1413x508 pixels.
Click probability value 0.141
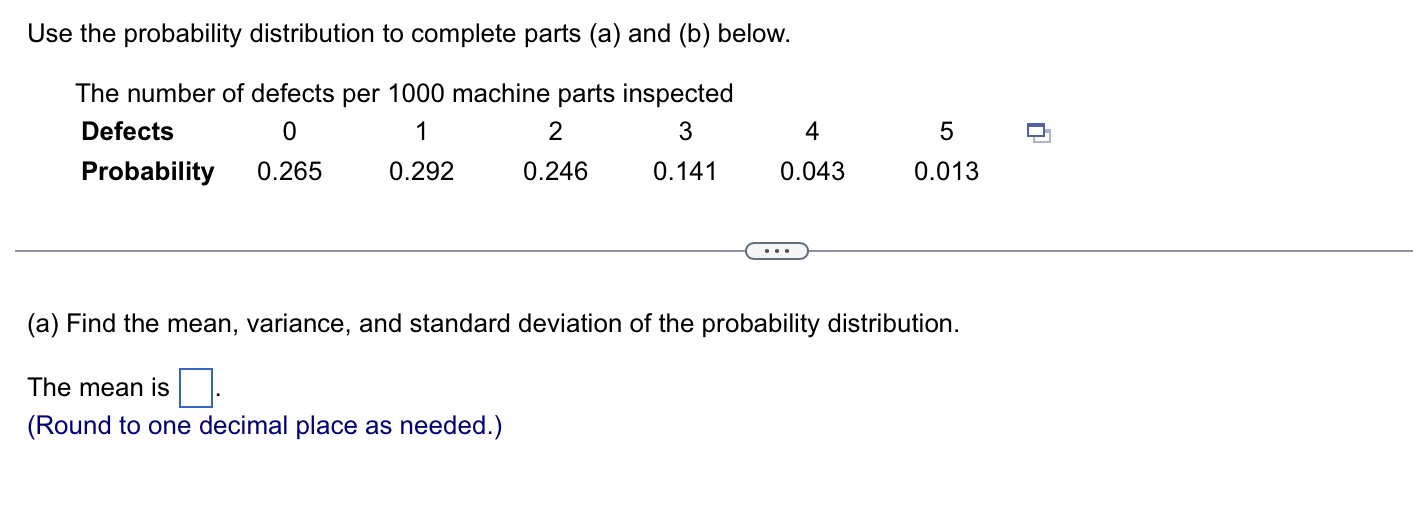(685, 172)
